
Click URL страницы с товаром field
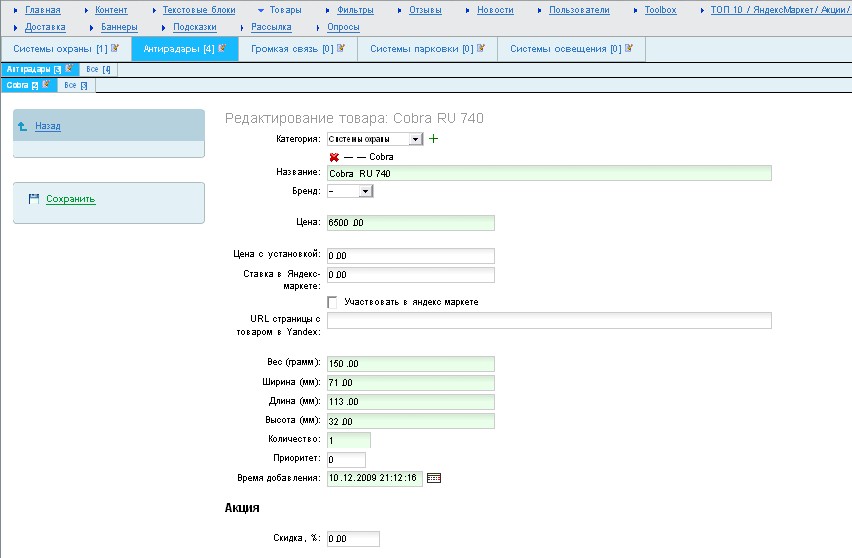549,321
